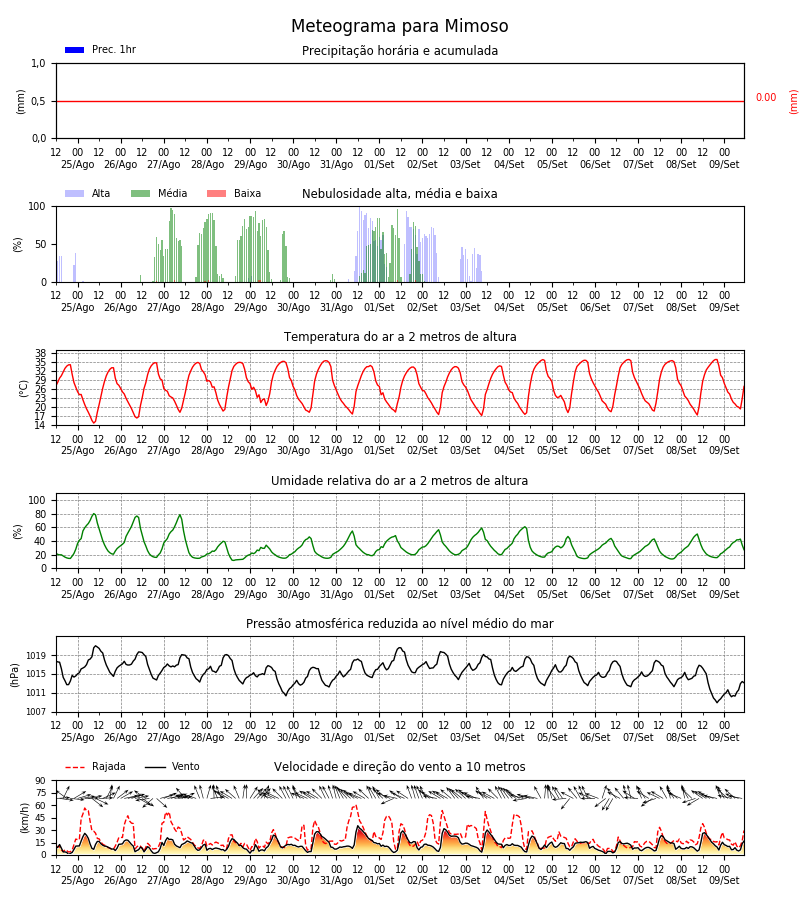The image size is (800, 900).
Task: Click the red dashed Rajada legend line
Action: coord(75,767)
